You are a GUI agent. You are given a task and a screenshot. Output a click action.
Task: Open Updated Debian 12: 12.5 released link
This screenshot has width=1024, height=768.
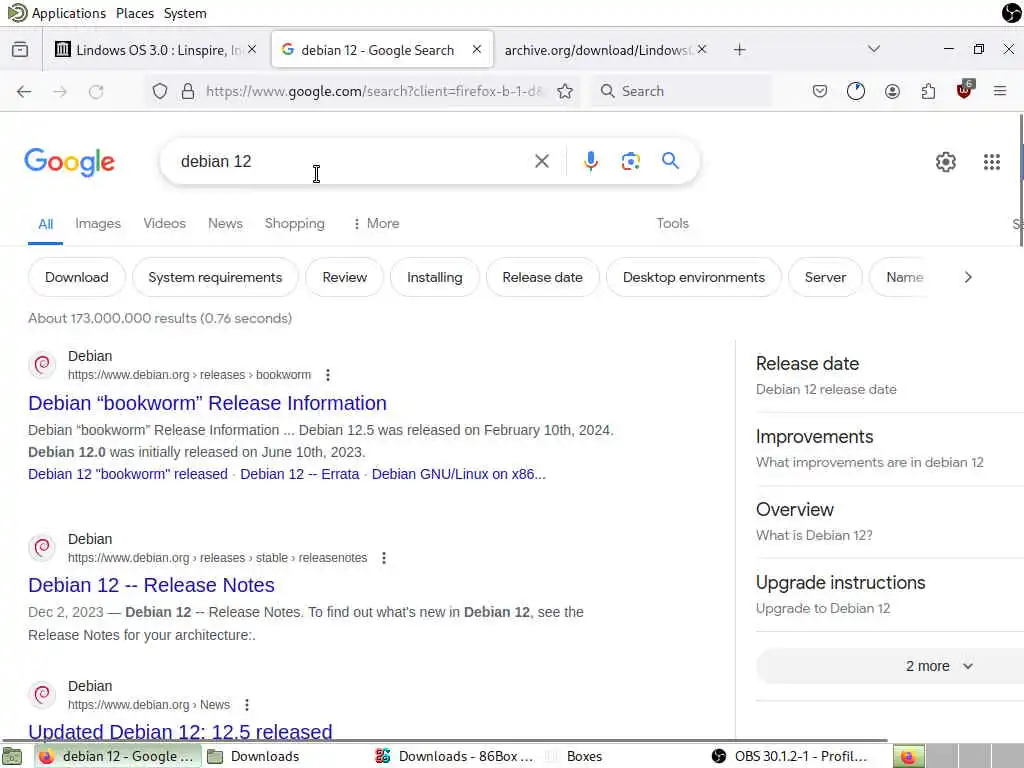[x=180, y=731]
